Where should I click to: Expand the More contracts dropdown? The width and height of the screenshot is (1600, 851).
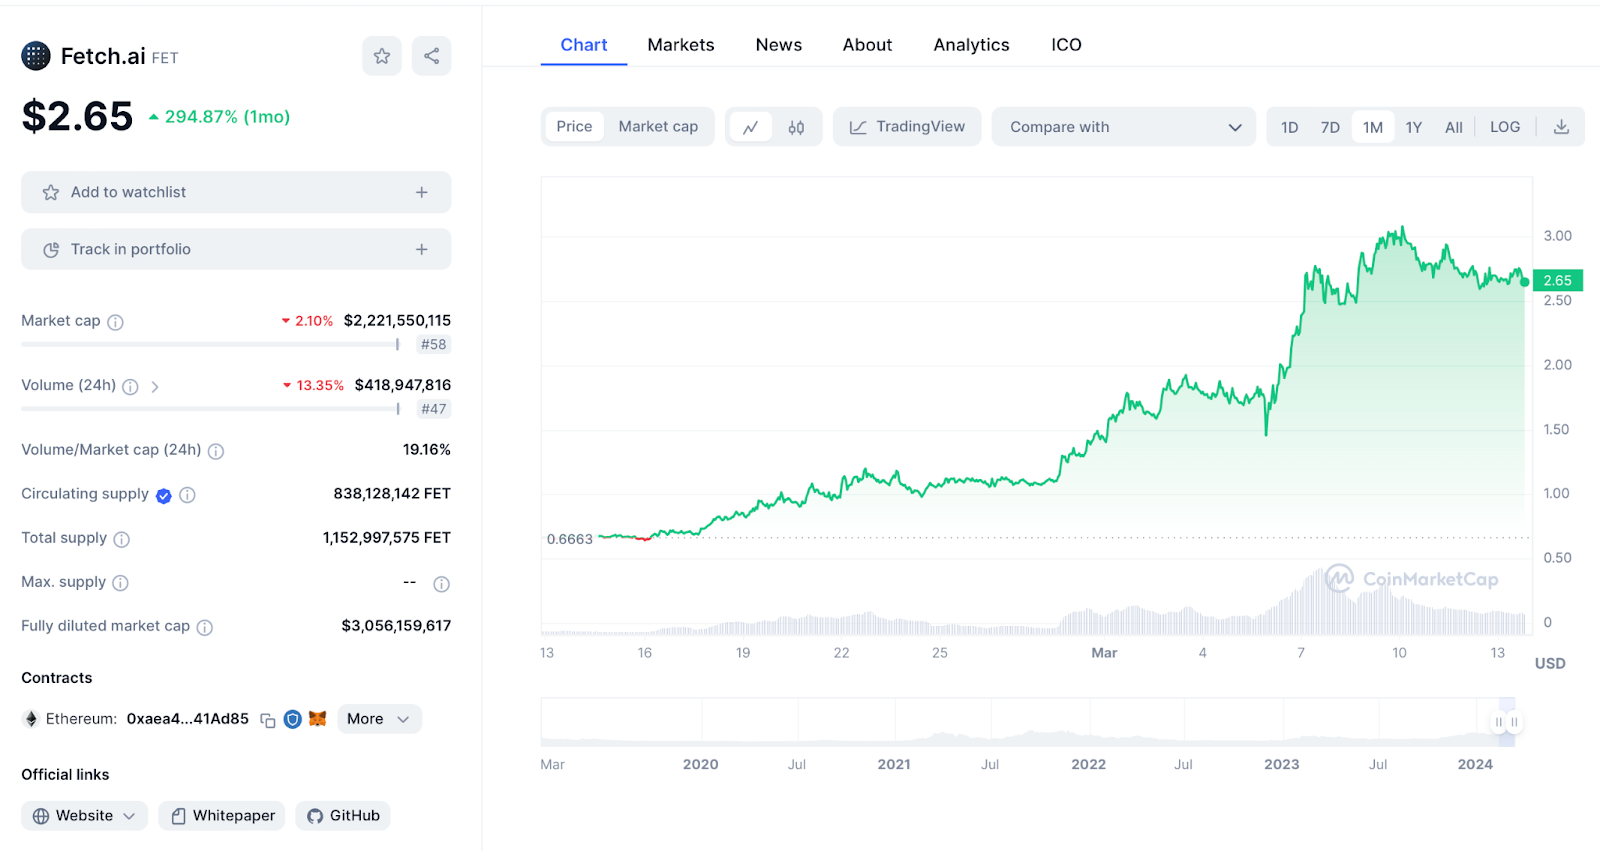point(379,719)
